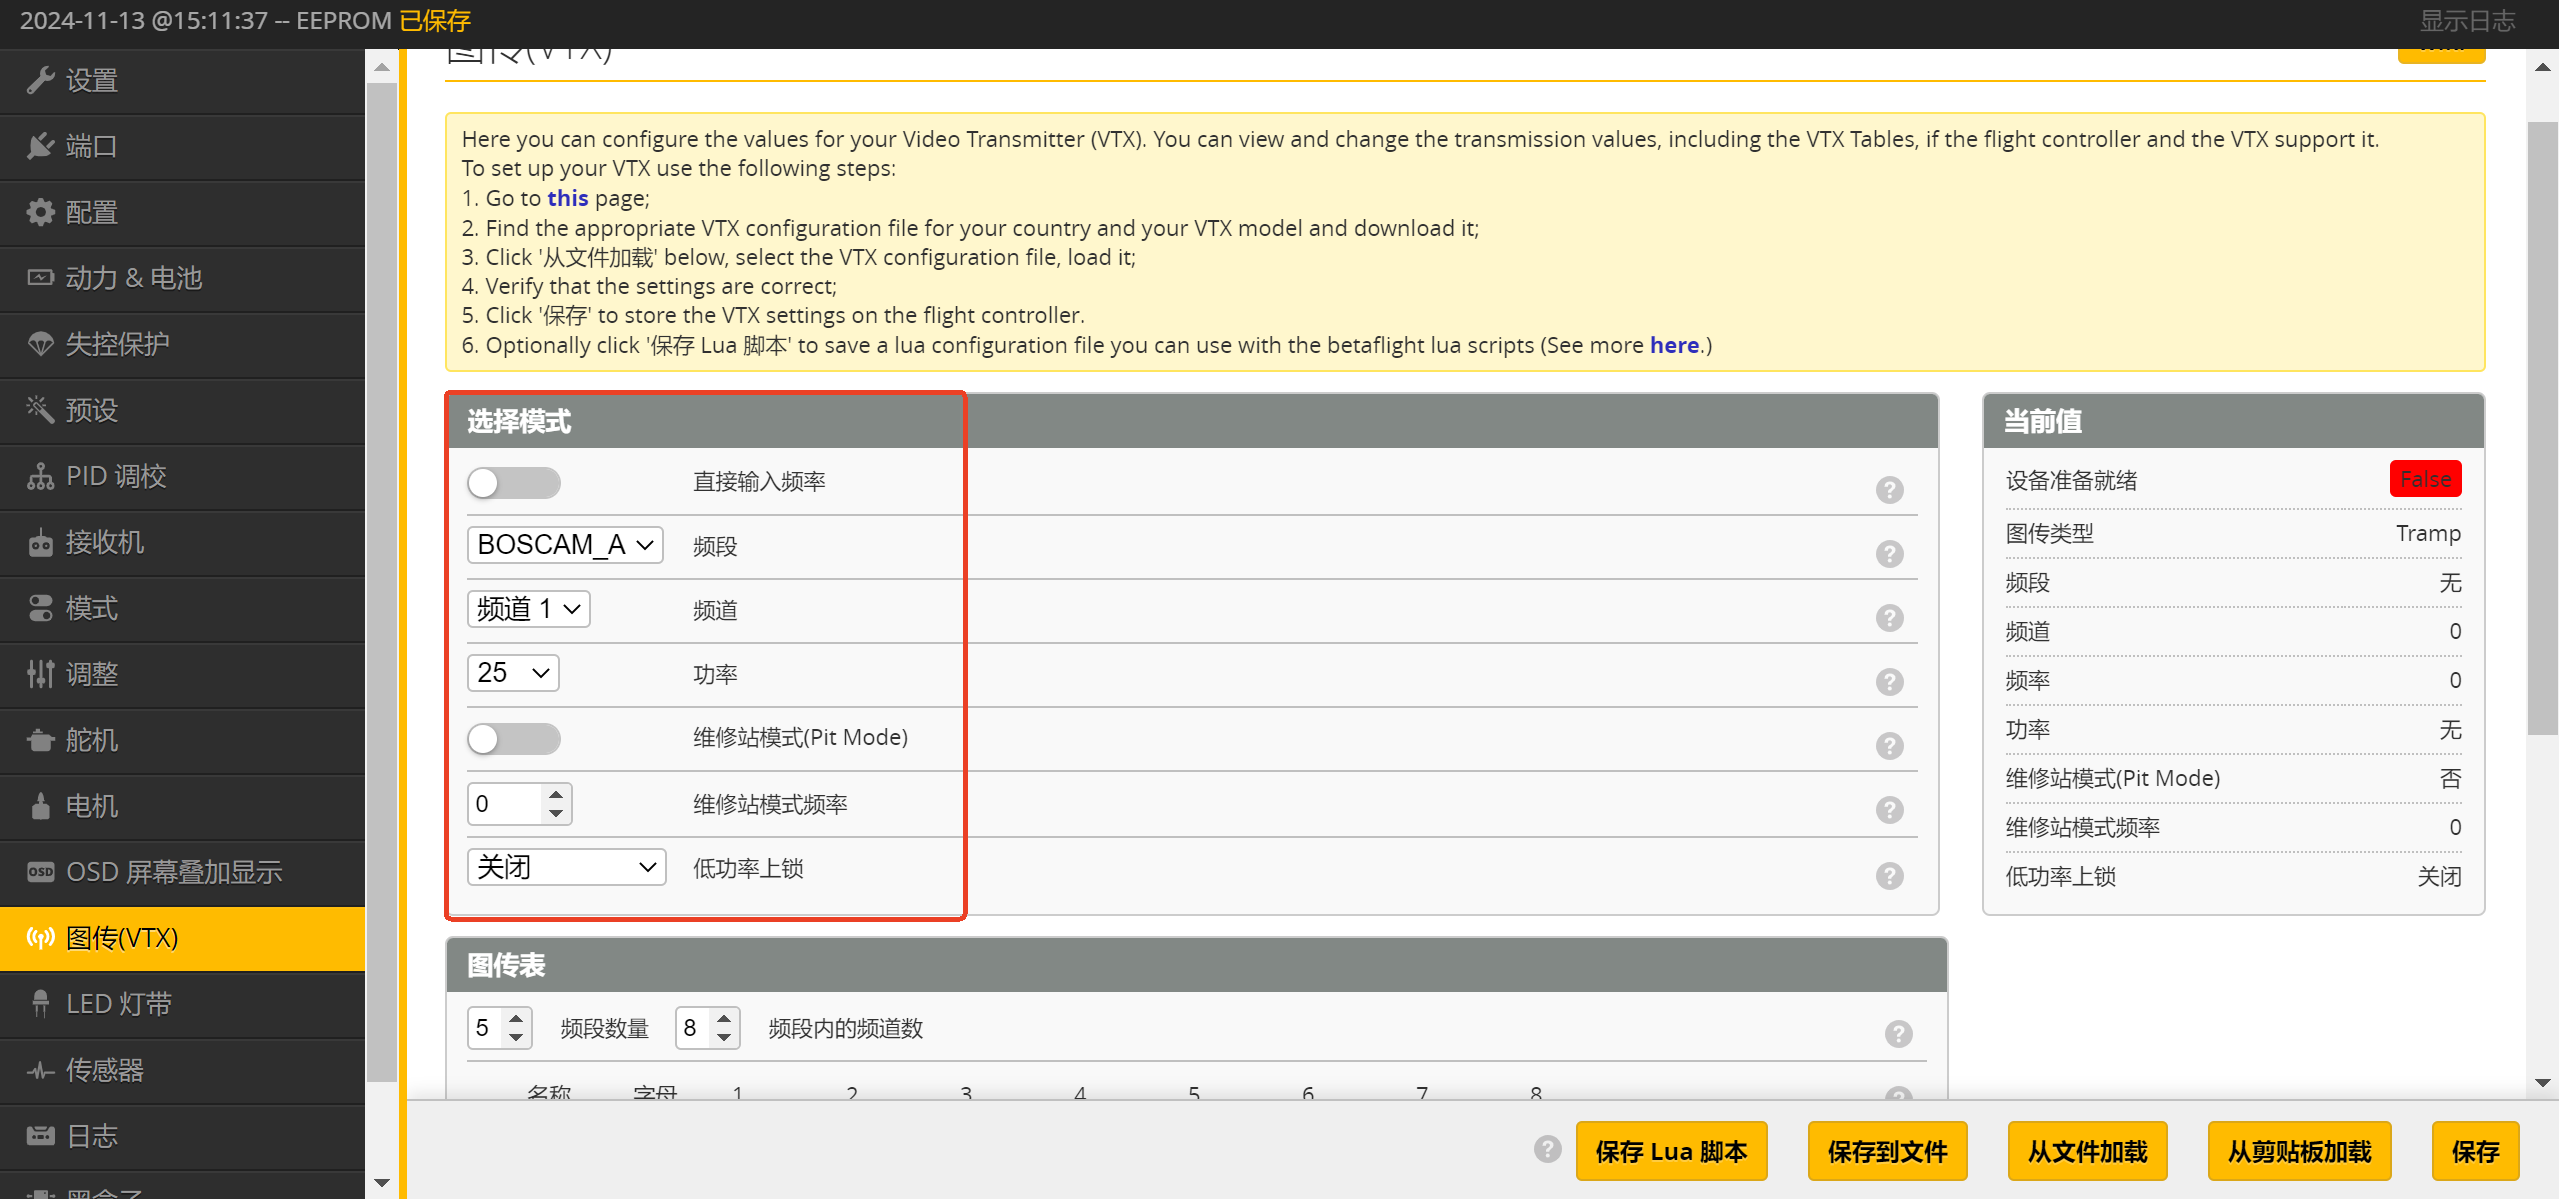Screen dimensions: 2559x1199
Task: Increase 频段内的频道数 with up arrow
Action: (x=724, y=1019)
